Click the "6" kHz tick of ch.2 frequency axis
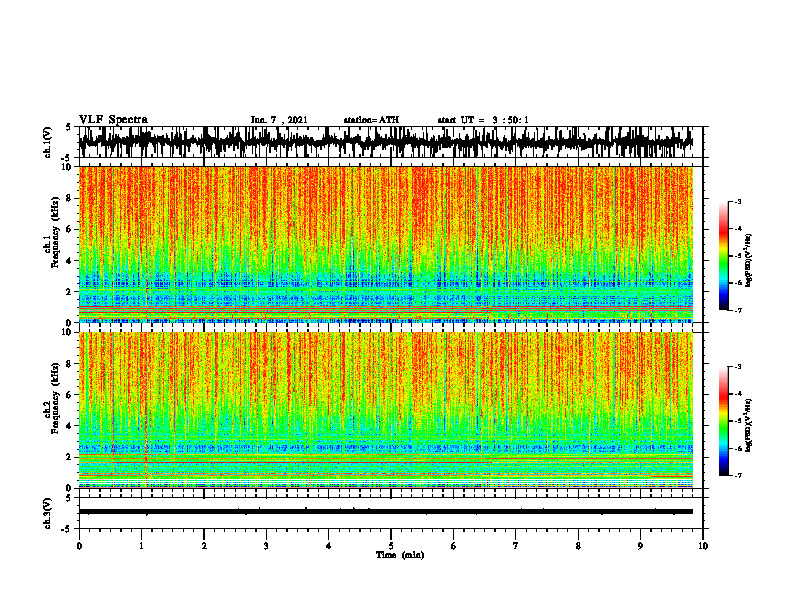The width and height of the screenshot is (792, 612). click(70, 395)
